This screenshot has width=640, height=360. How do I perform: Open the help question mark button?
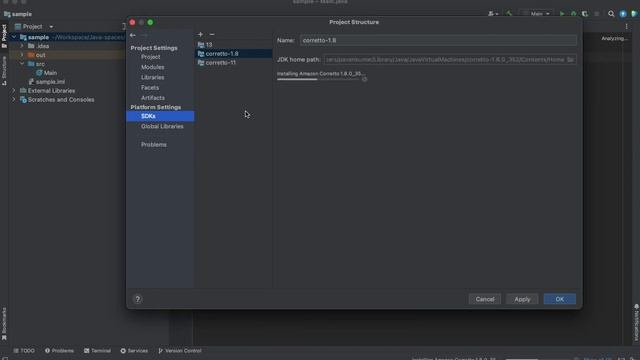[138, 299]
